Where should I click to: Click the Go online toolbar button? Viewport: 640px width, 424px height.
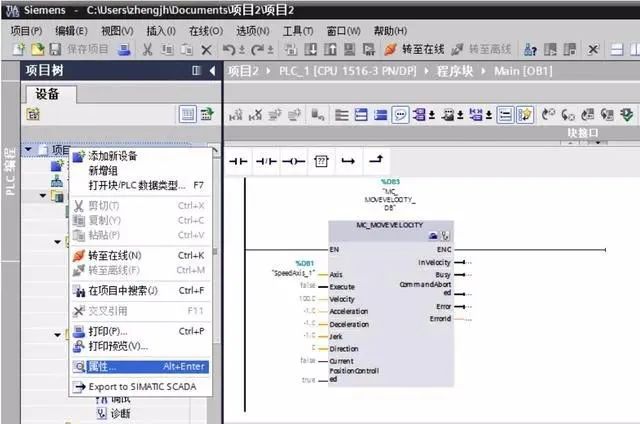[414, 49]
